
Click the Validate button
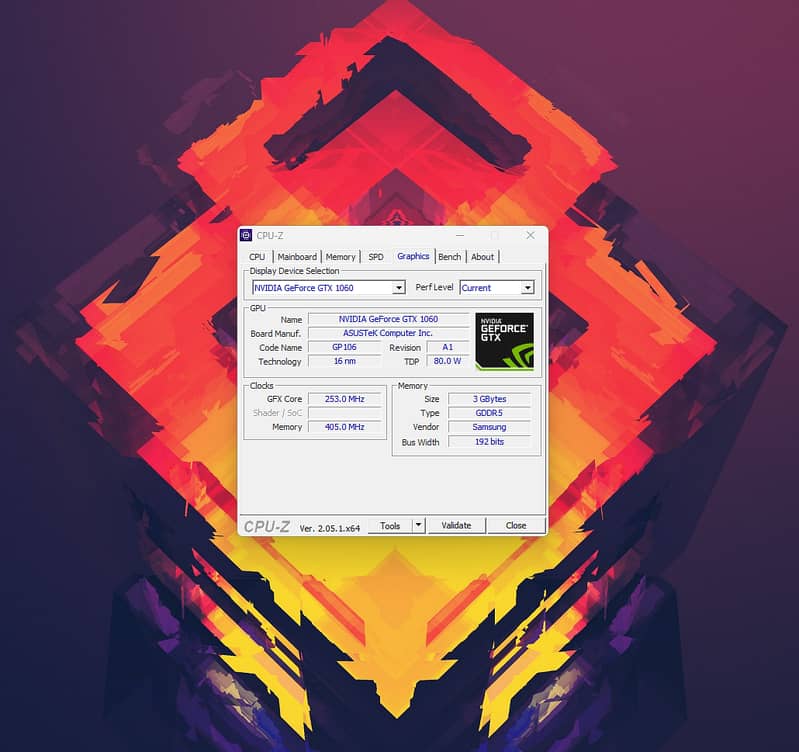(456, 525)
